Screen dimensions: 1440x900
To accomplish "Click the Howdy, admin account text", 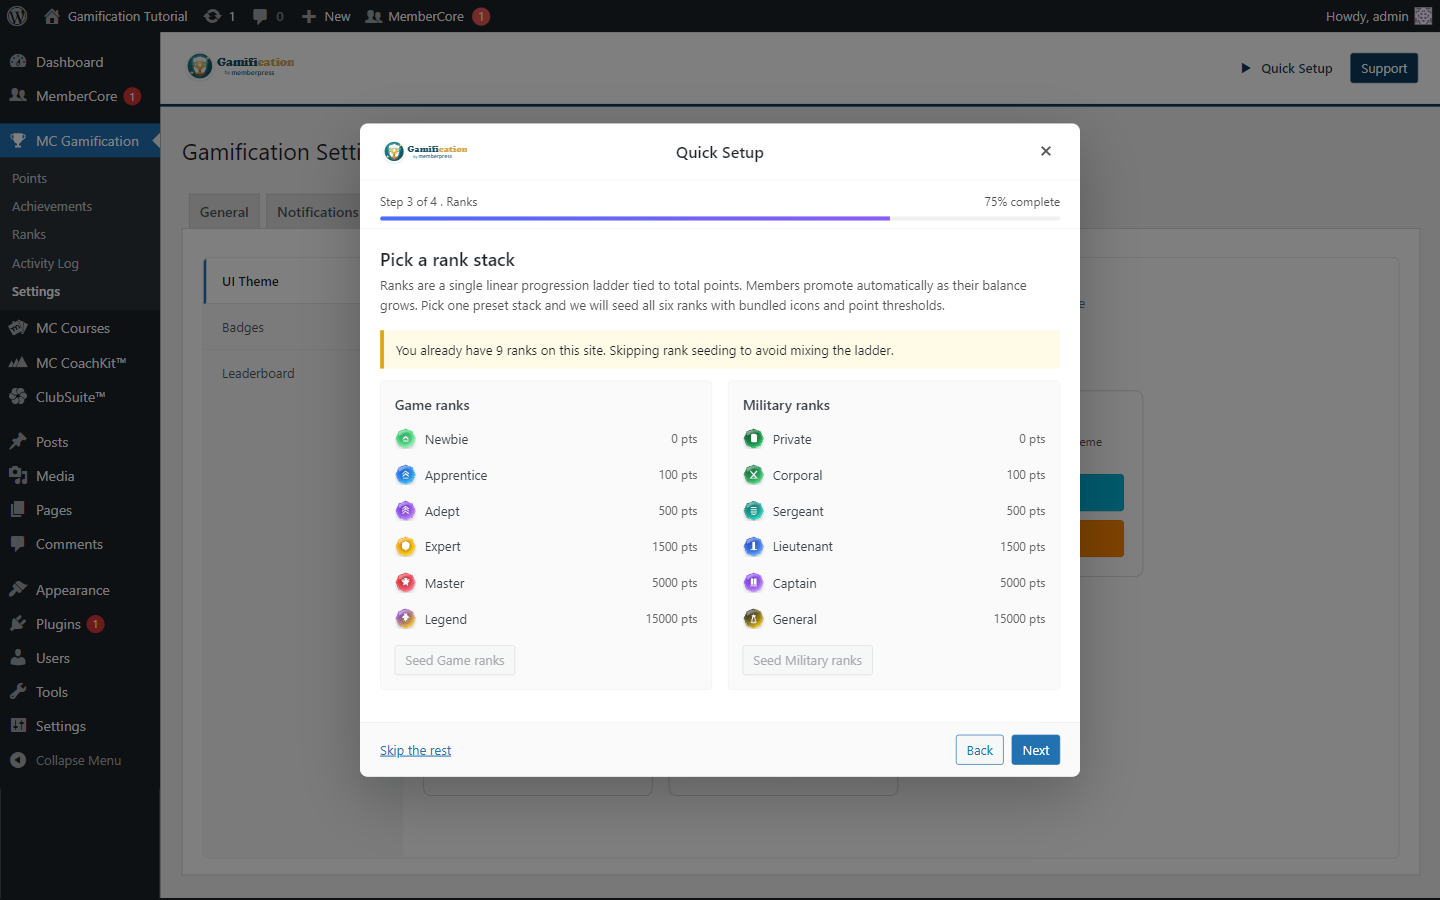I will [x=1367, y=16].
